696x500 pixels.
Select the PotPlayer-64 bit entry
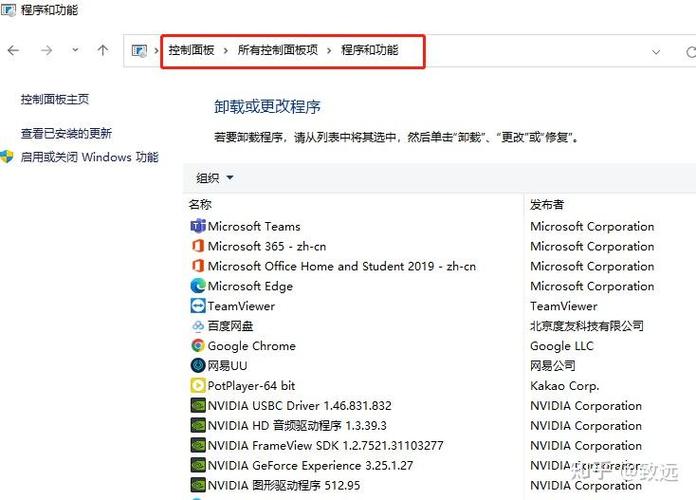[251, 386]
